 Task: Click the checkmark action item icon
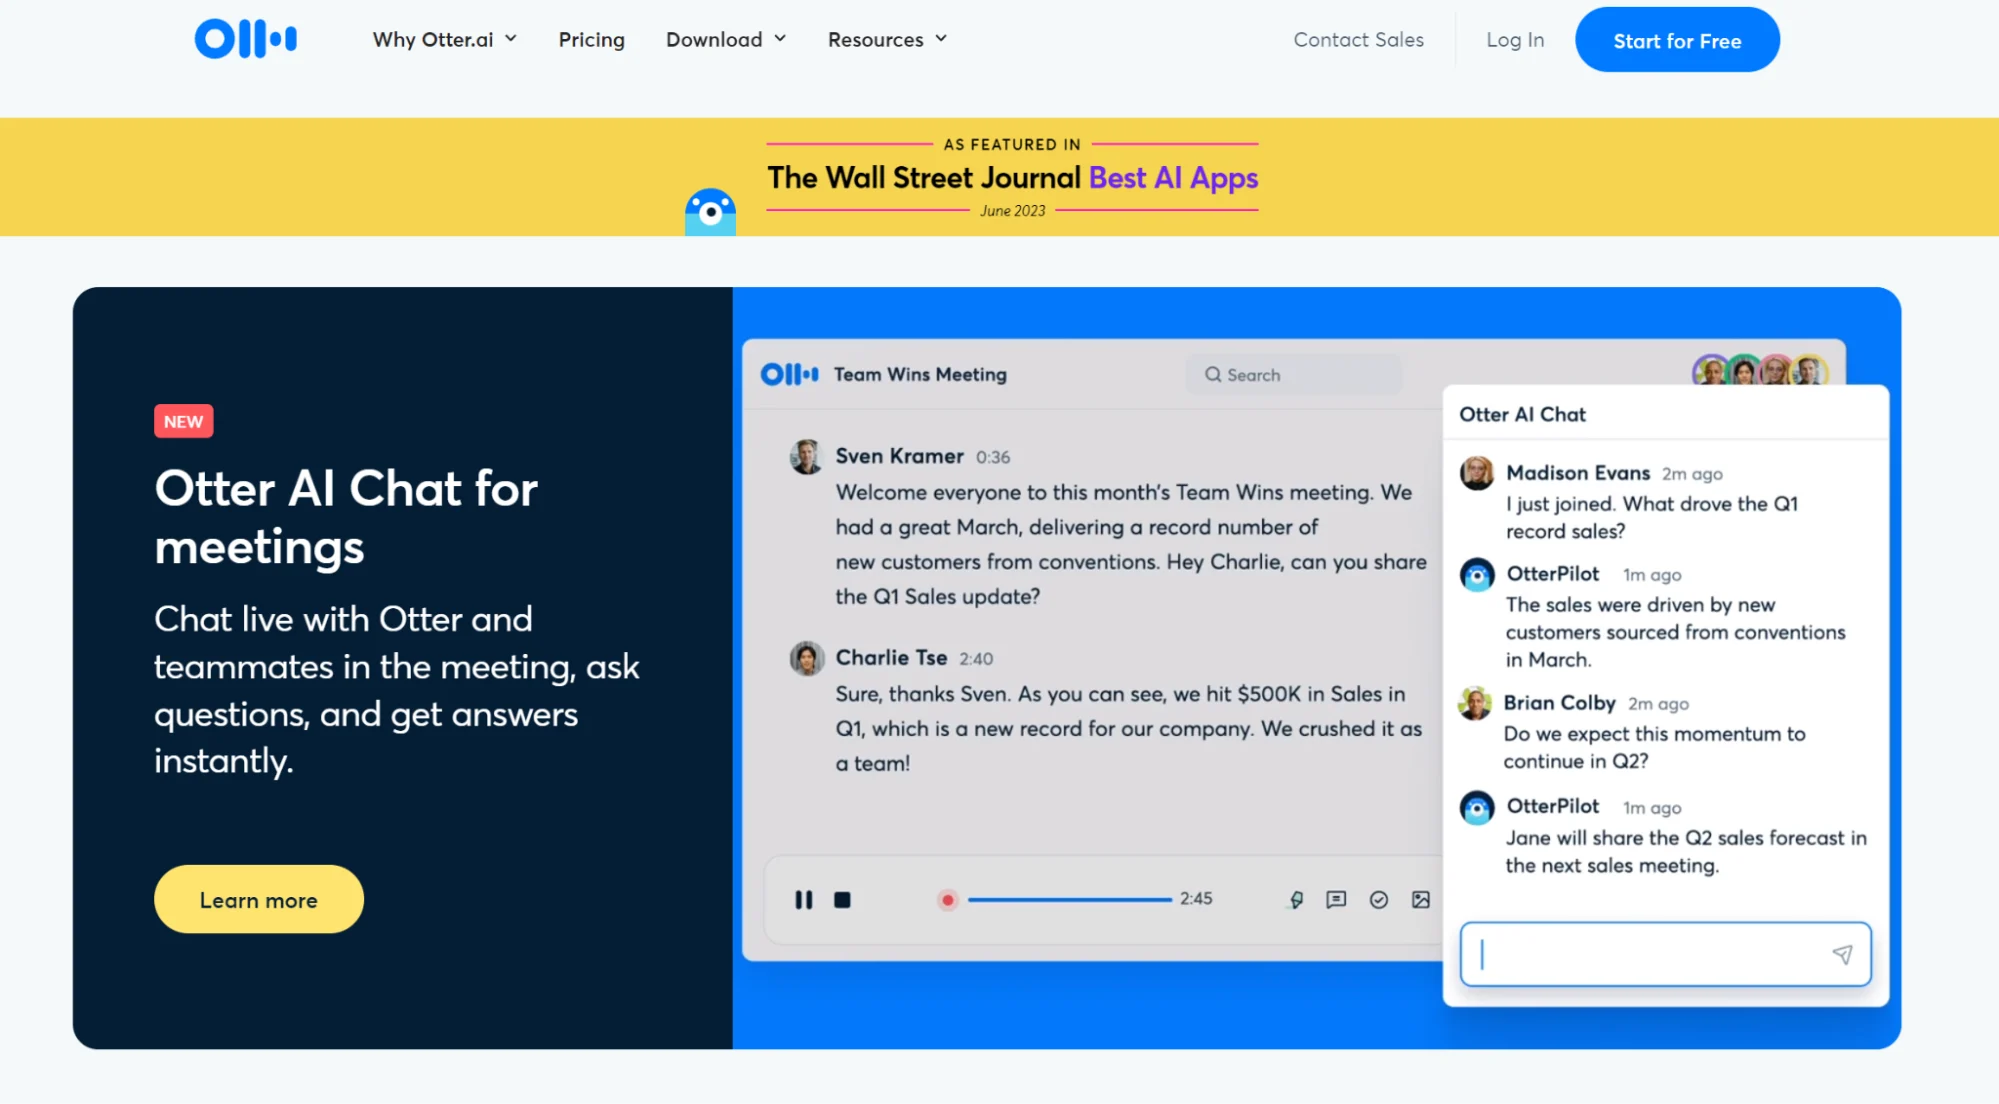coord(1378,900)
